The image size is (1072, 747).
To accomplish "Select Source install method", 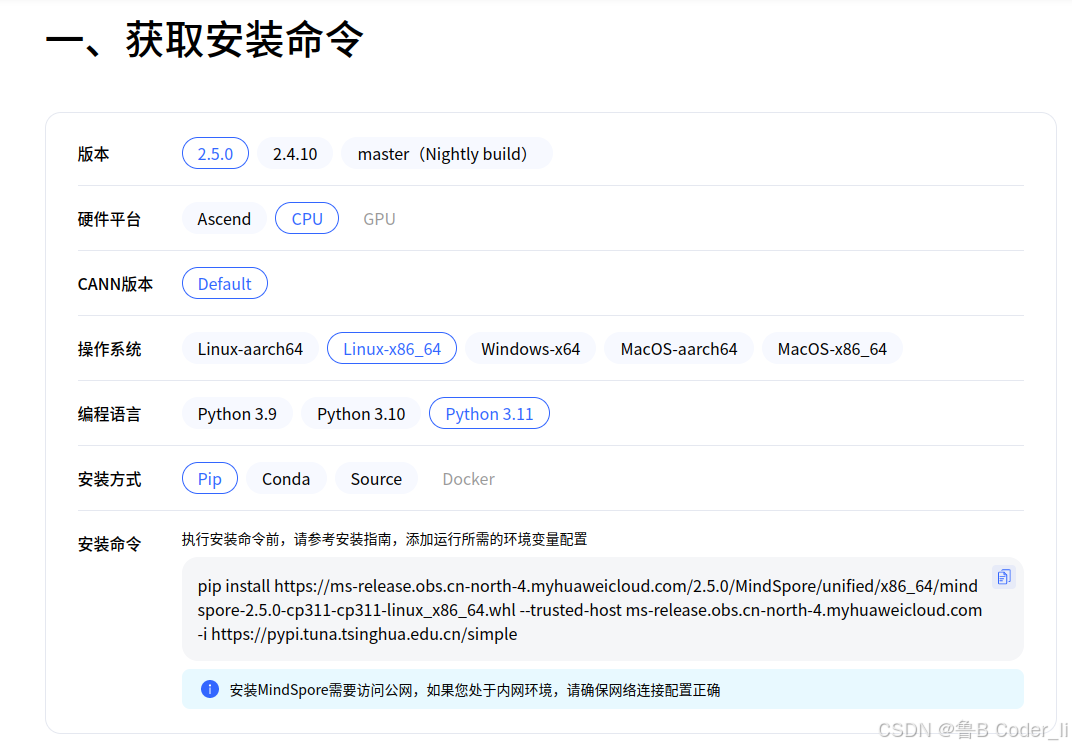I will 376,478.
